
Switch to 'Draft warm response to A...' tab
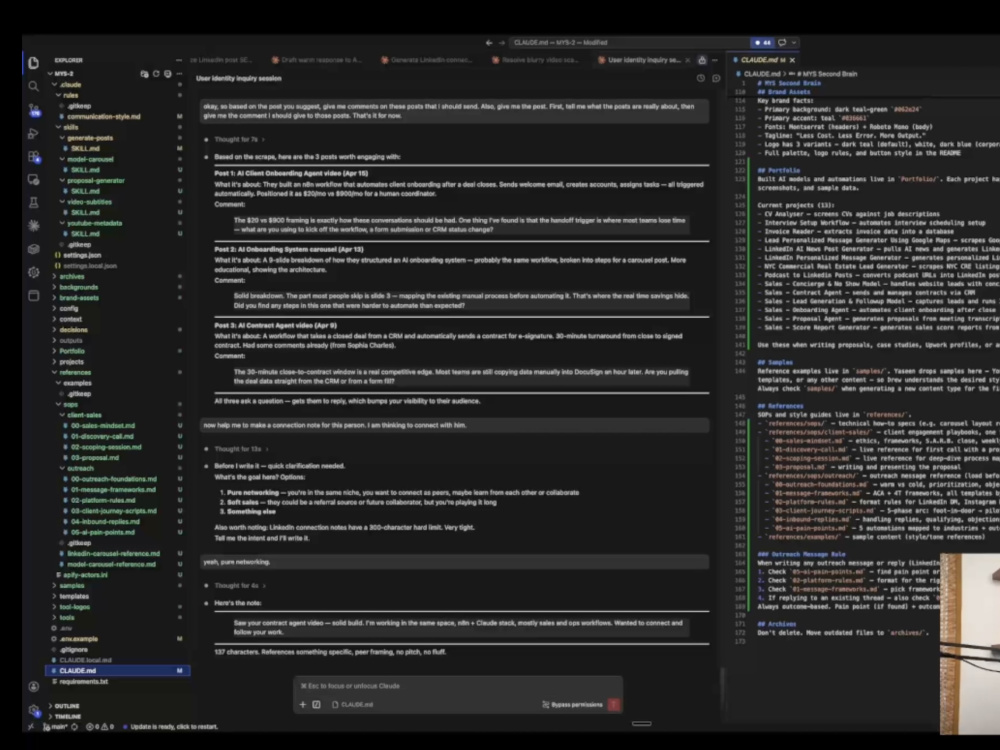[317, 60]
